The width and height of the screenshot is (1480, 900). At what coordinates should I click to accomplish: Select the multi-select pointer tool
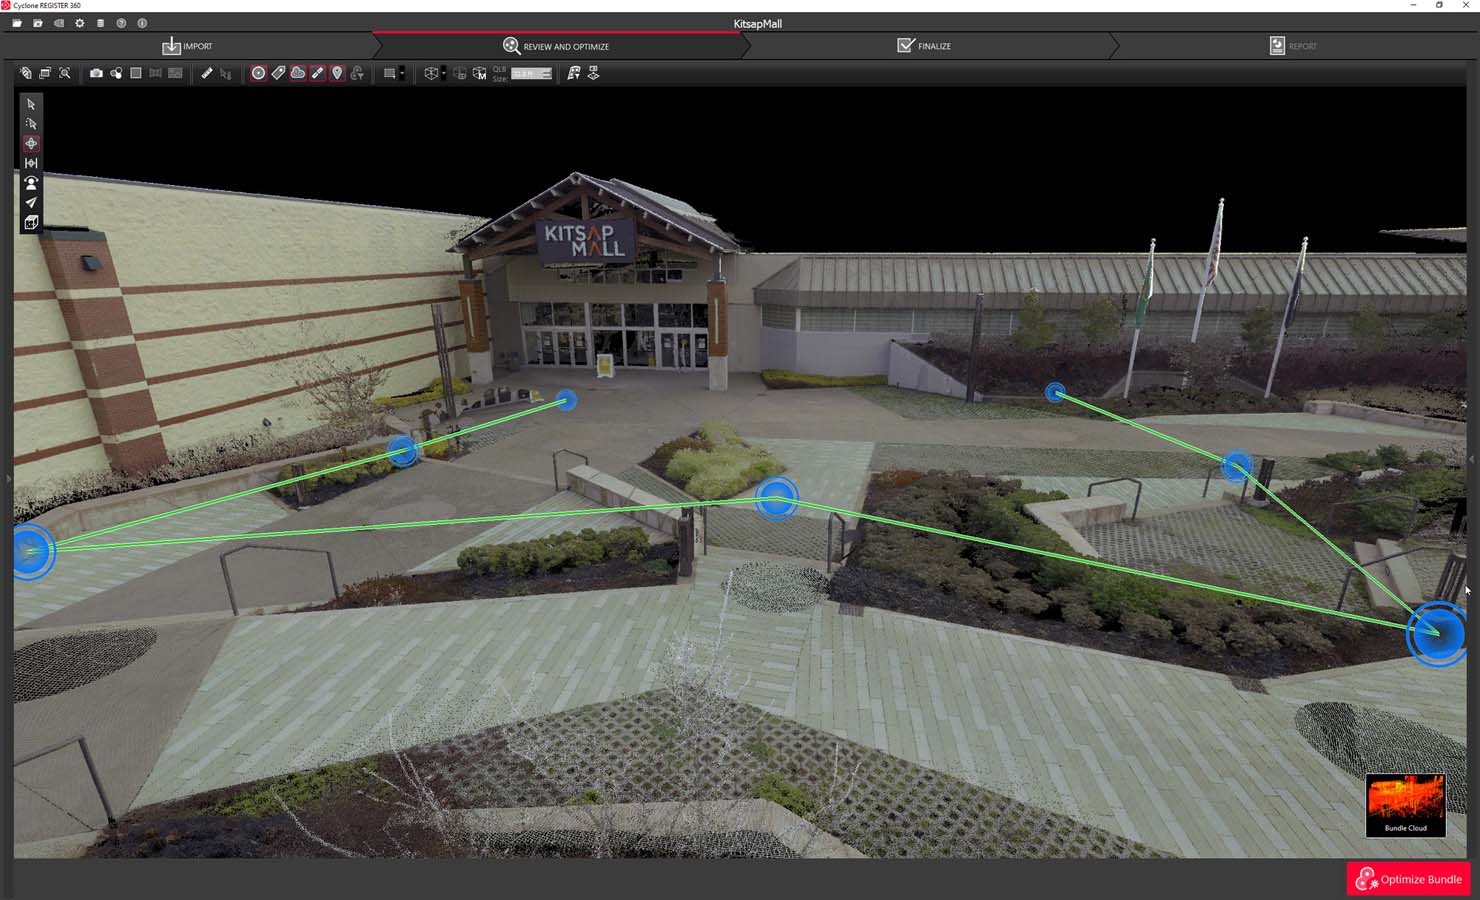(31, 124)
